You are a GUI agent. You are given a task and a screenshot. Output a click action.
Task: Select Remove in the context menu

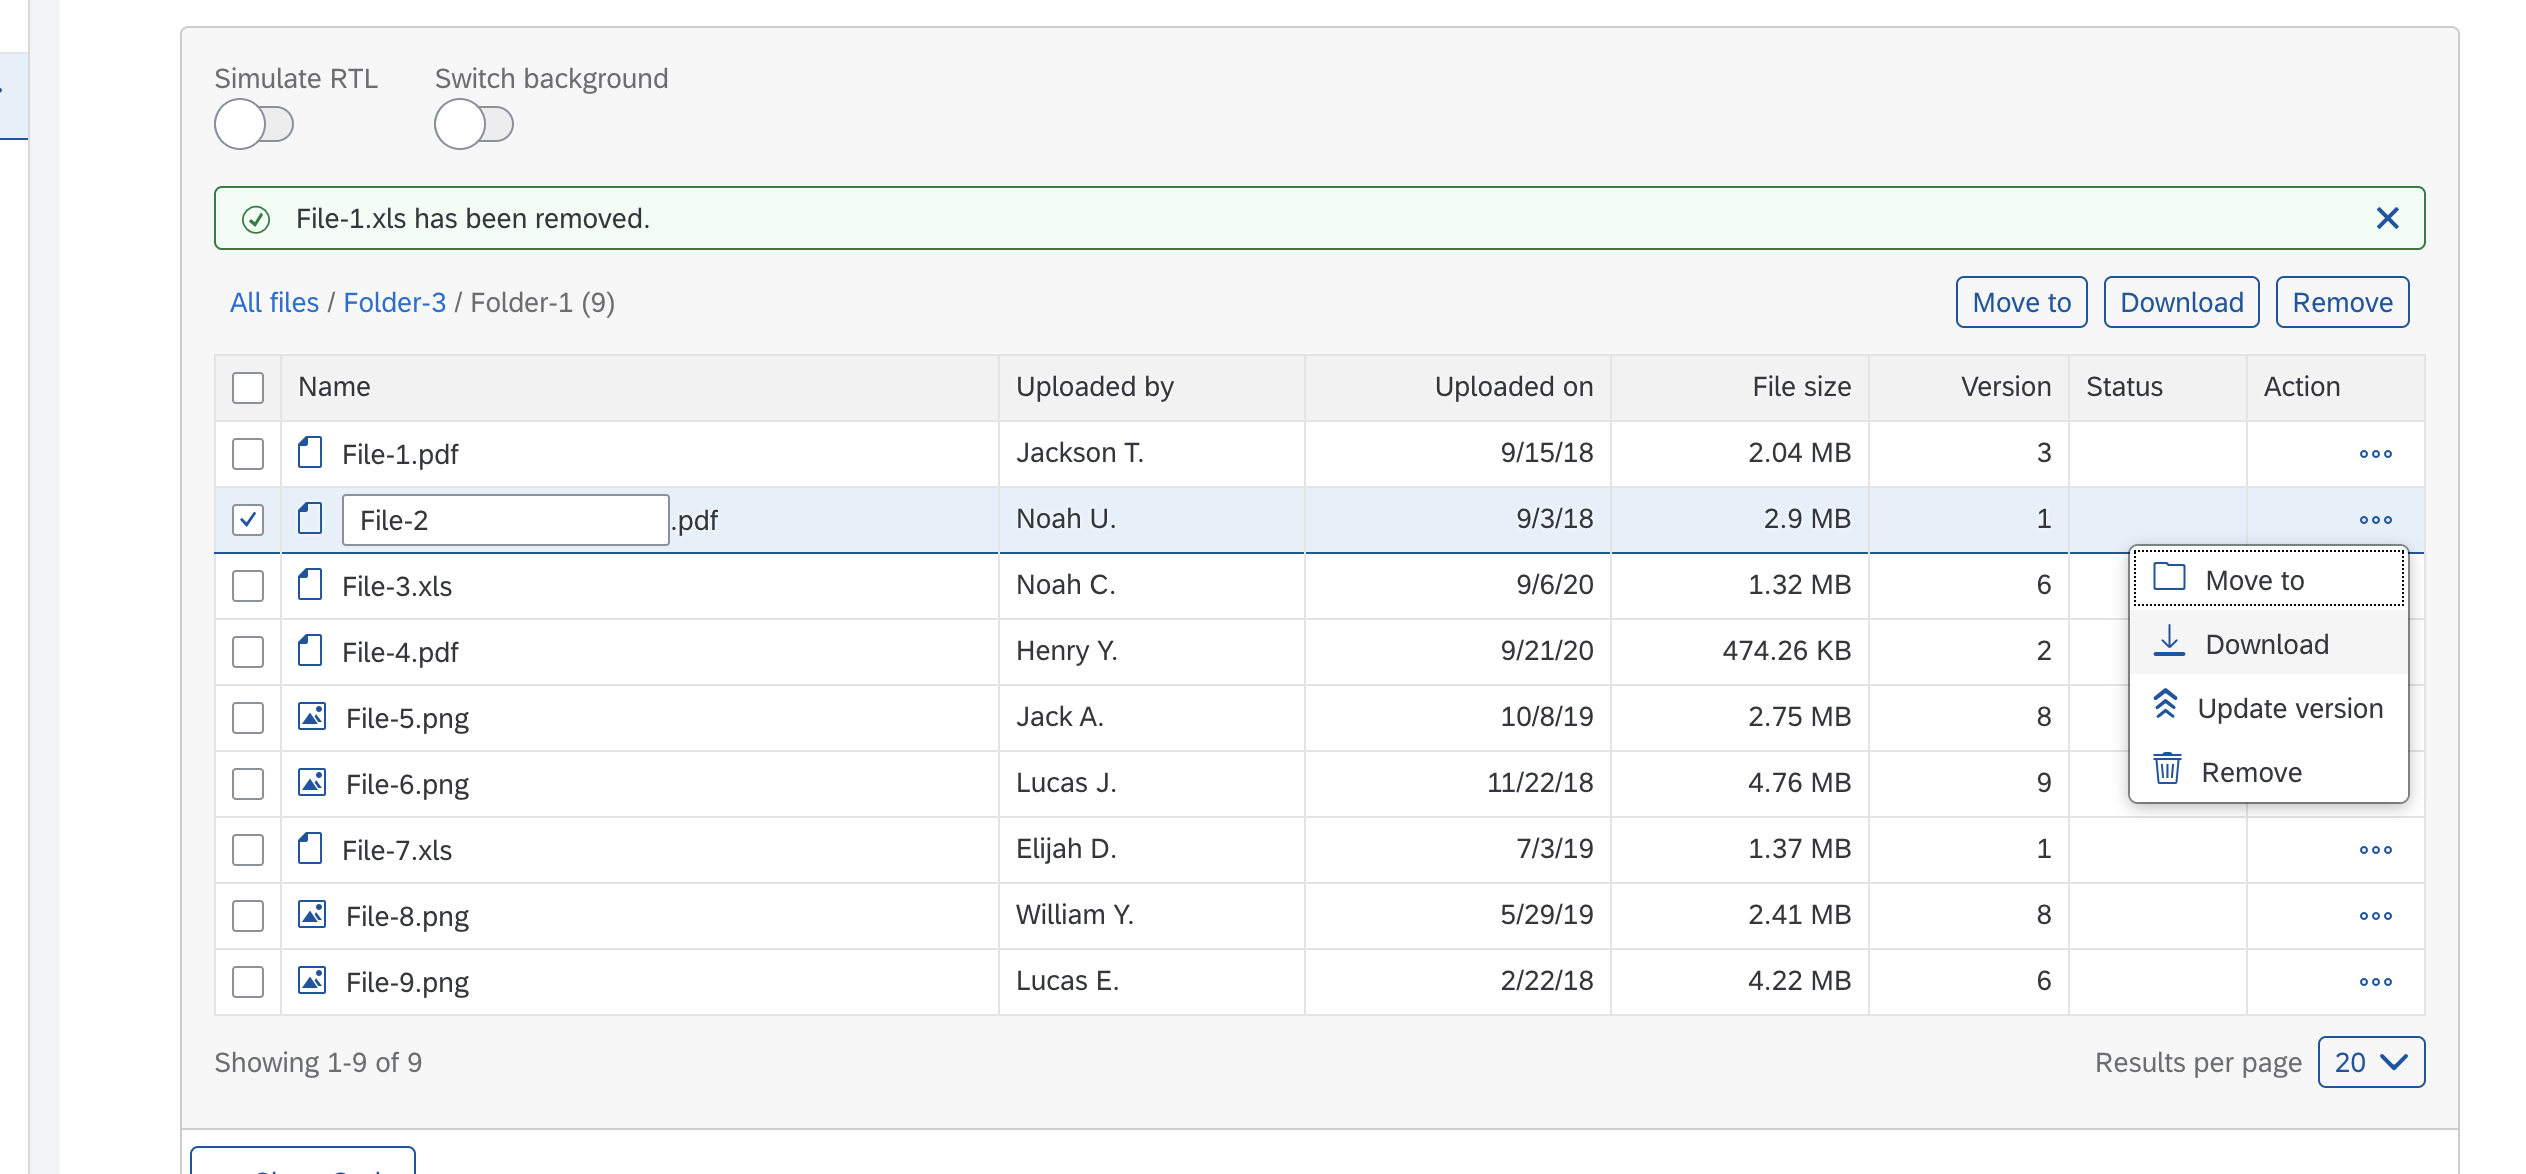click(x=2250, y=772)
